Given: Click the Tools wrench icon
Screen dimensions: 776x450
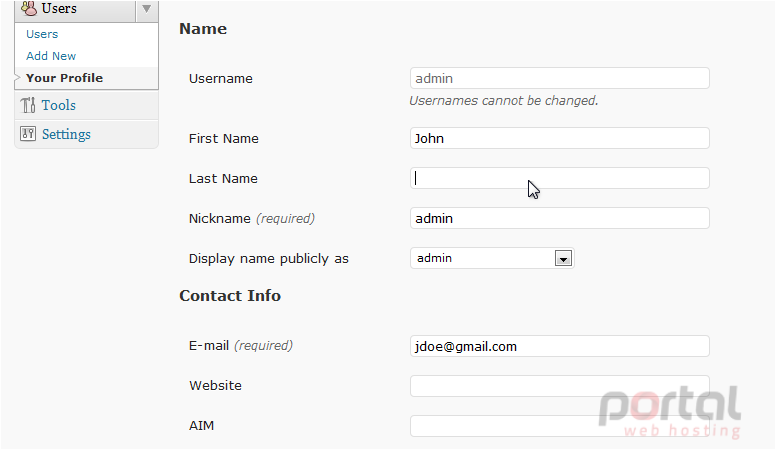Looking at the screenshot, I should click(x=28, y=105).
